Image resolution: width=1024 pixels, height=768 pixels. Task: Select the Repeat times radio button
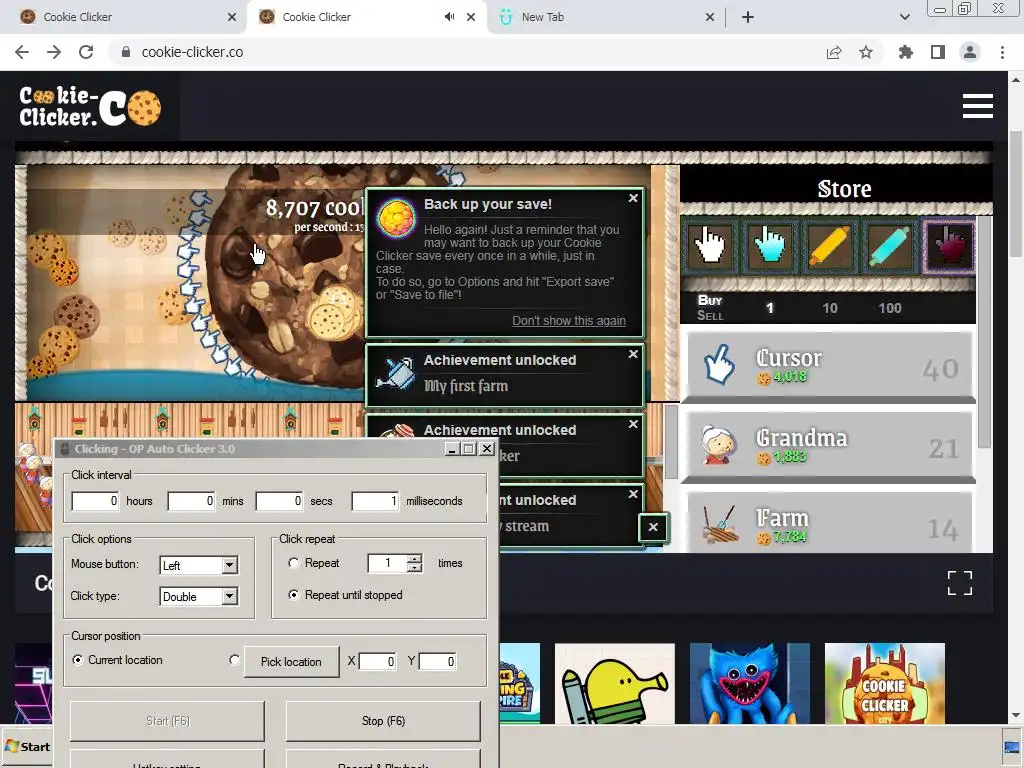click(293, 563)
